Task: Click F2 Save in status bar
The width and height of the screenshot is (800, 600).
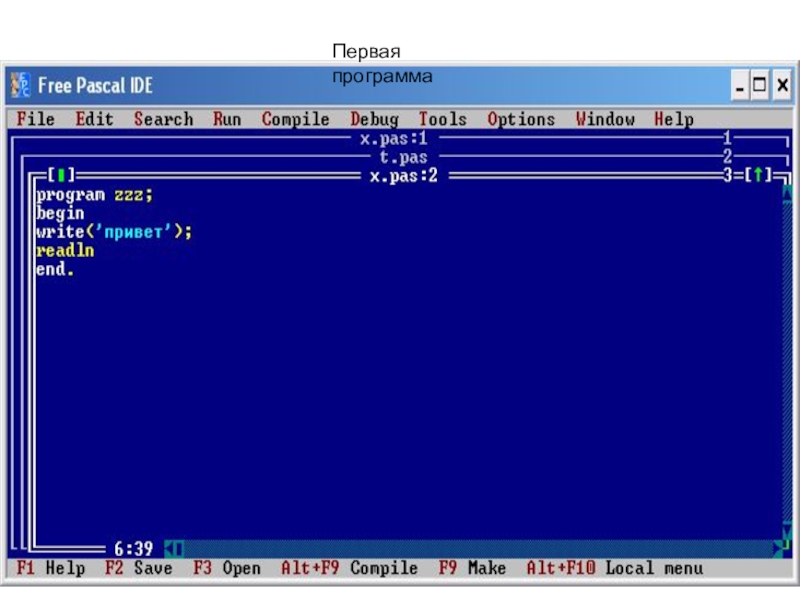Action: 139,568
